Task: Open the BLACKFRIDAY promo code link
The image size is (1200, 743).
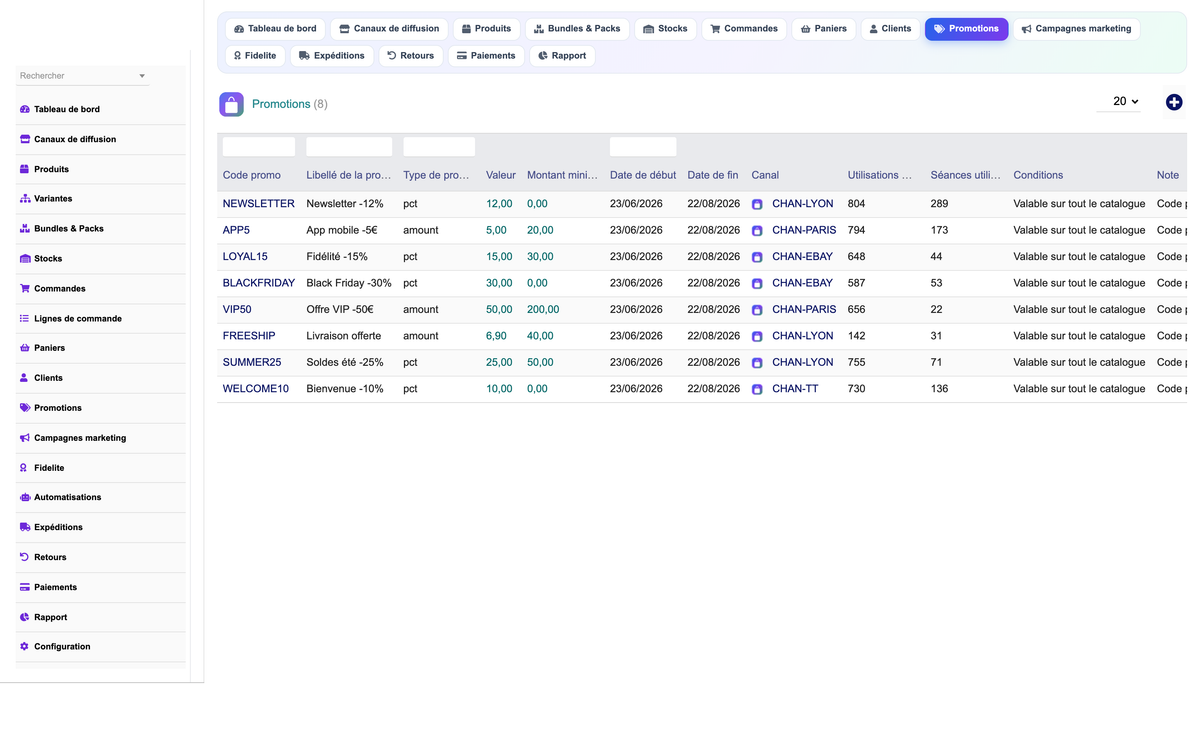Action: [x=259, y=283]
